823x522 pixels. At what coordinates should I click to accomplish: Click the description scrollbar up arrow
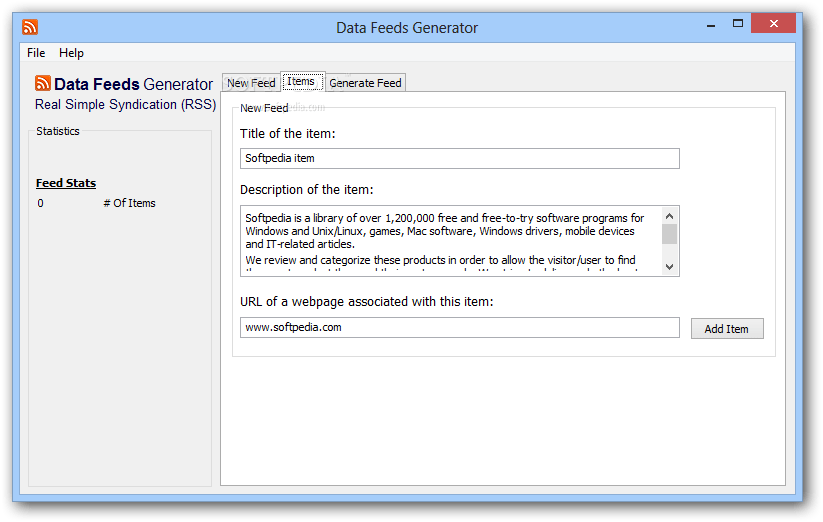[669, 216]
